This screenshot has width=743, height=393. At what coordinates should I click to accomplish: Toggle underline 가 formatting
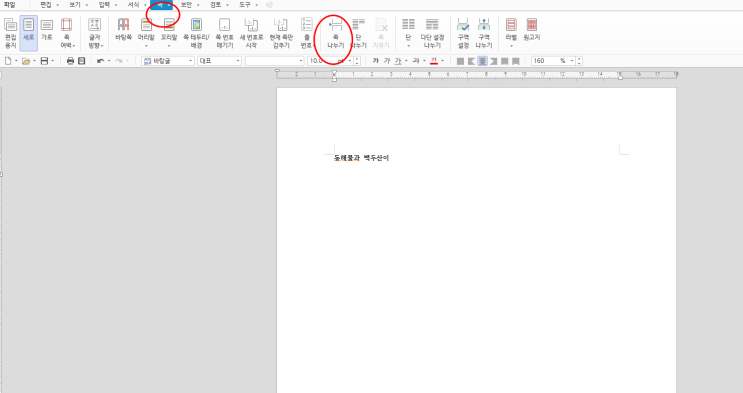[x=398, y=61]
